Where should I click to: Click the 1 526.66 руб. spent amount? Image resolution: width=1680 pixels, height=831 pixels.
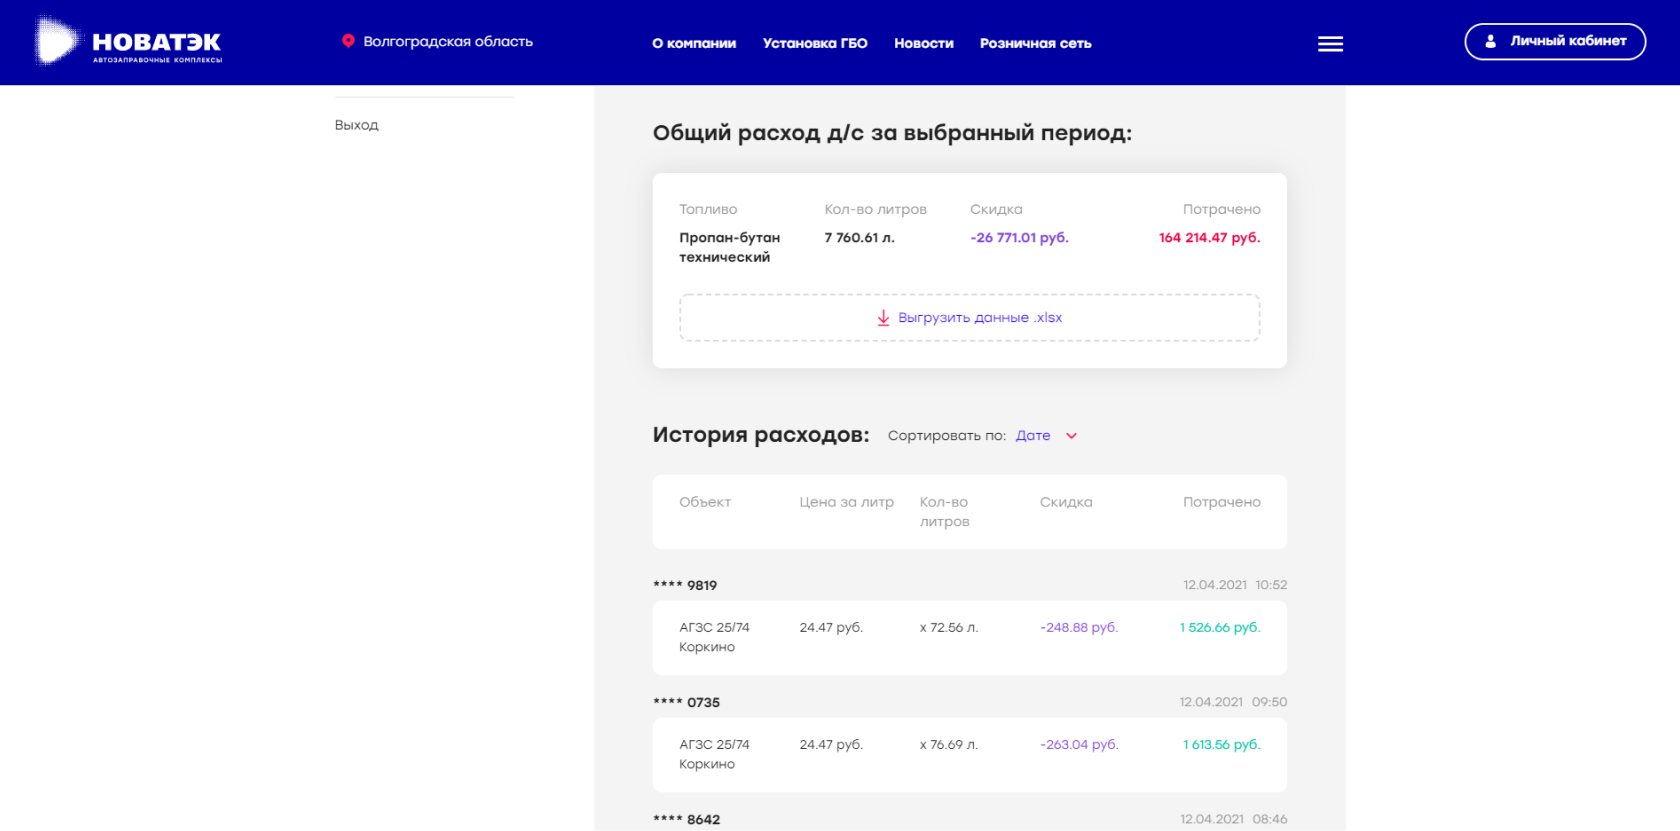(1219, 628)
